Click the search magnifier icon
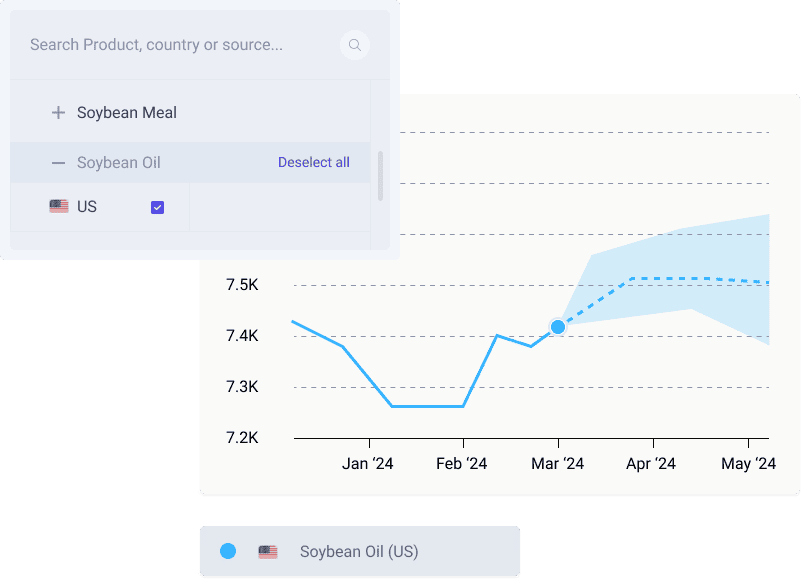The width and height of the screenshot is (811, 580). point(355,45)
